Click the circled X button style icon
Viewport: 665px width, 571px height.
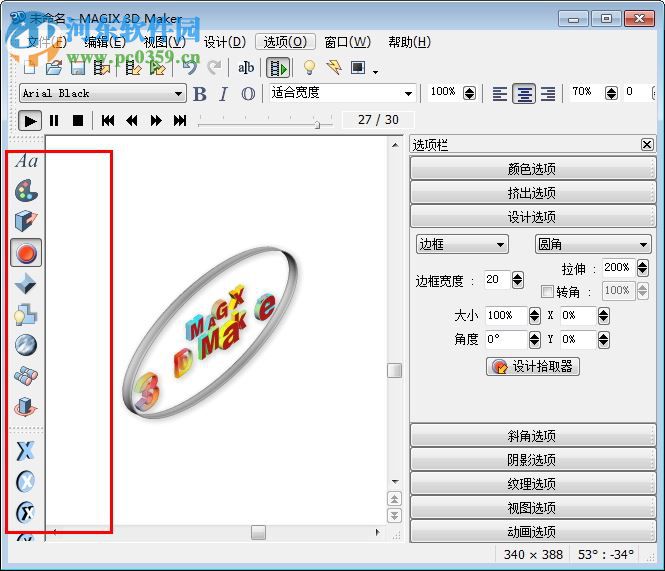click(x=26, y=481)
